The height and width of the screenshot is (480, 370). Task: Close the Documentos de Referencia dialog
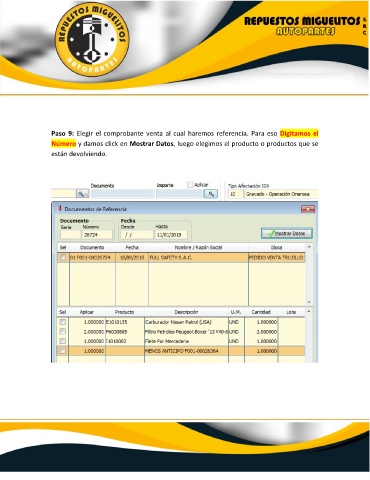[308, 209]
